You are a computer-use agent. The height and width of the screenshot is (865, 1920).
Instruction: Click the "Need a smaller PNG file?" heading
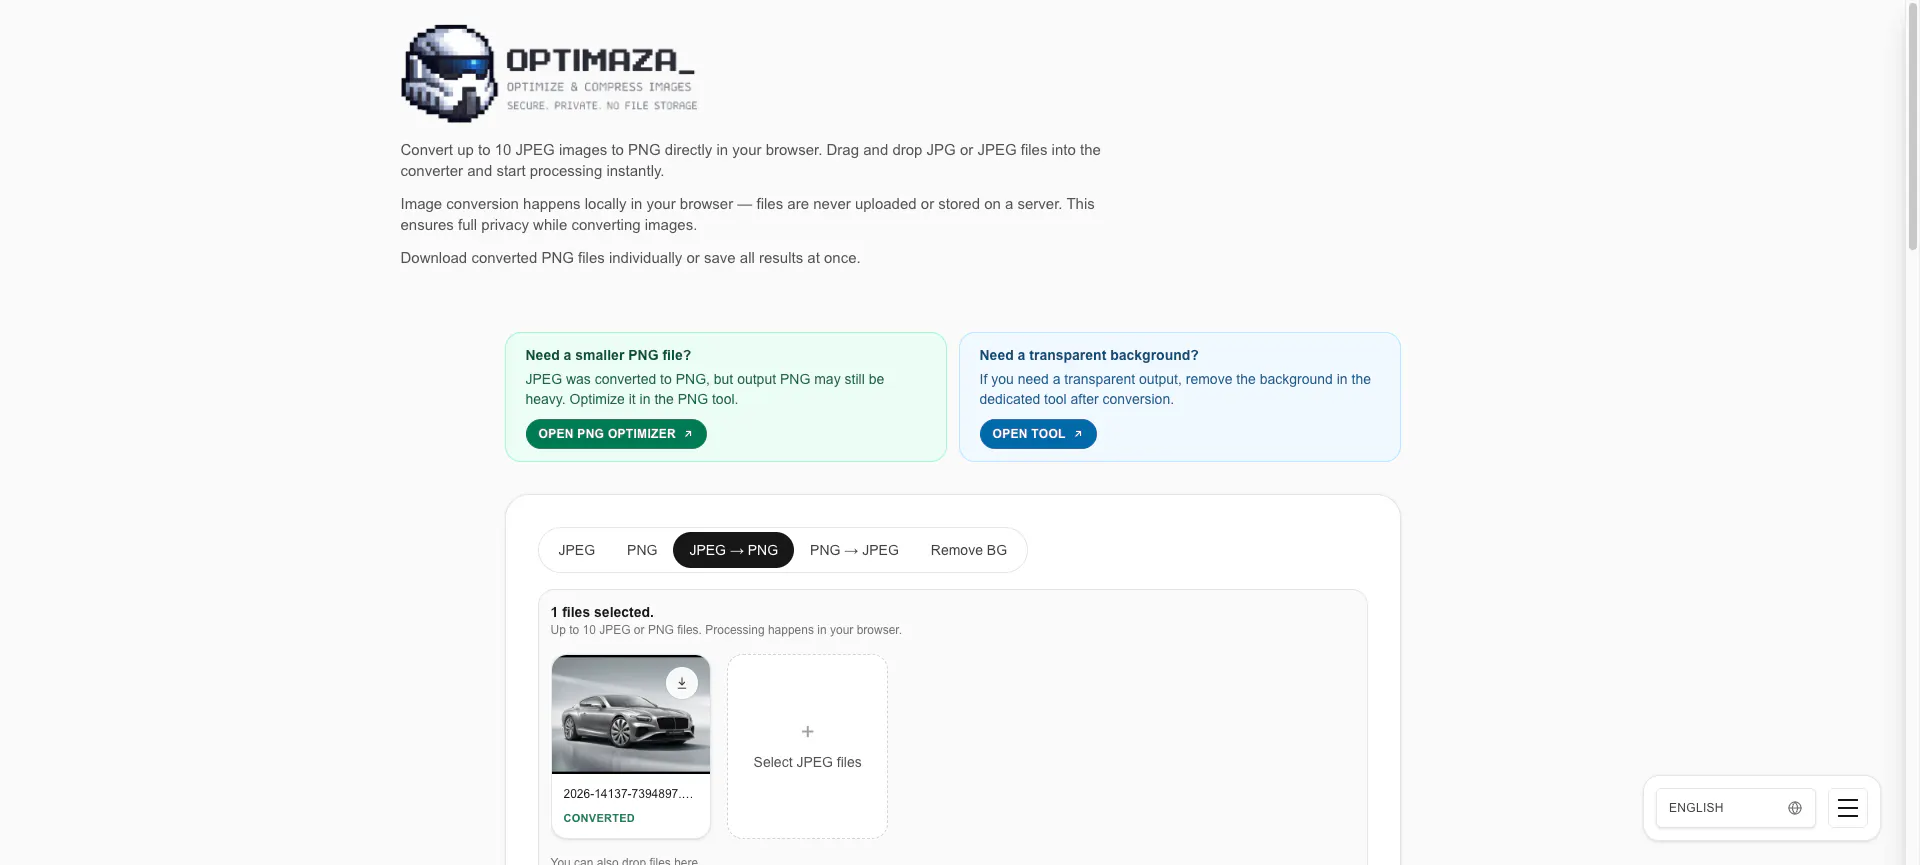click(x=608, y=355)
